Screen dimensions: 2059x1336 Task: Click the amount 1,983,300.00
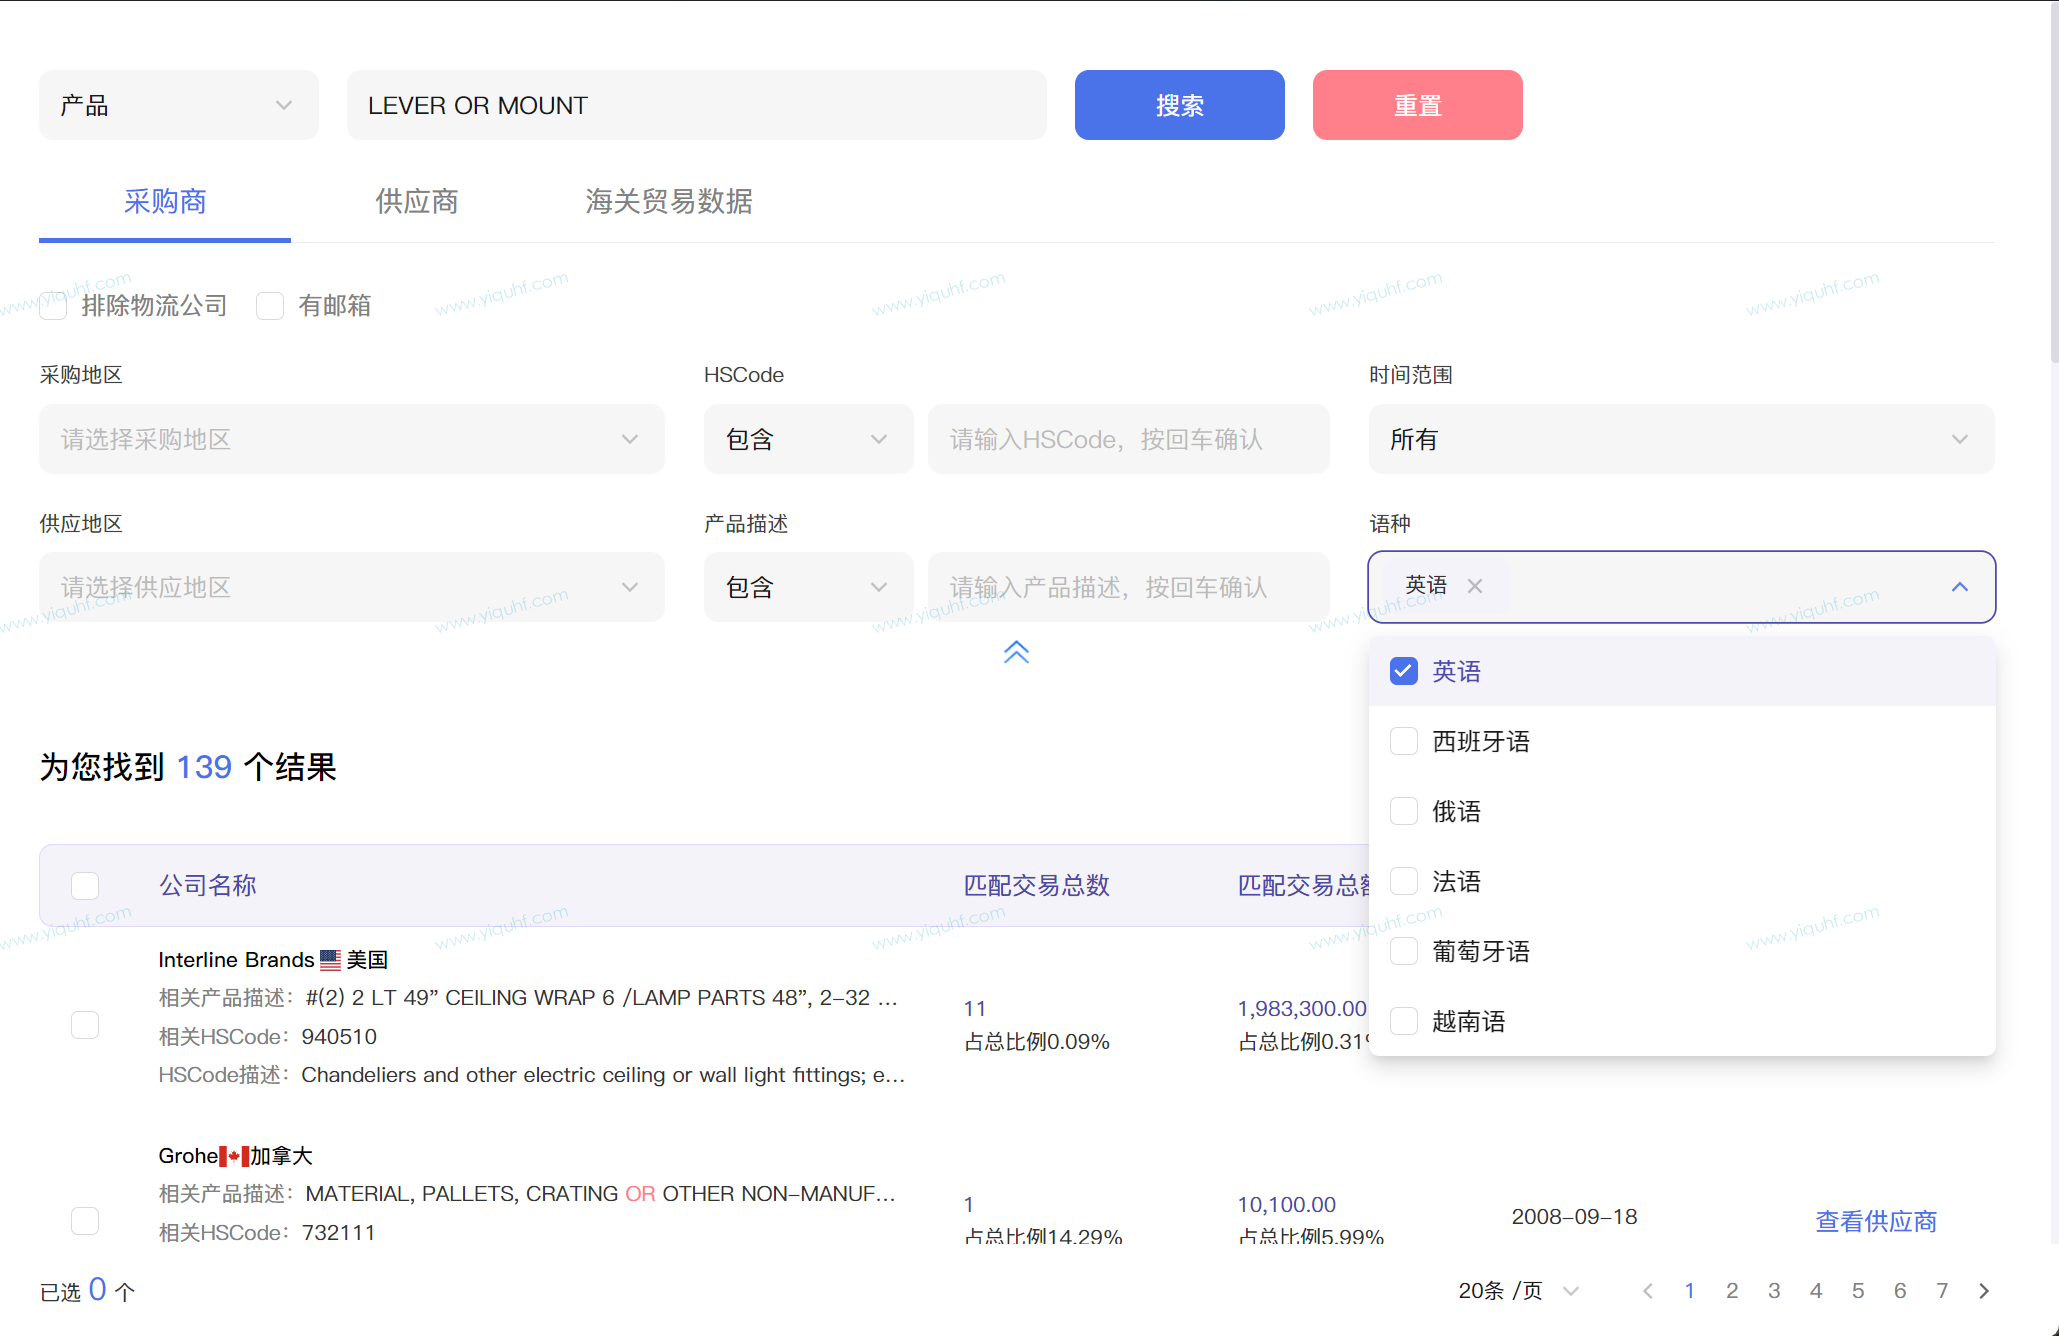coord(1302,1009)
